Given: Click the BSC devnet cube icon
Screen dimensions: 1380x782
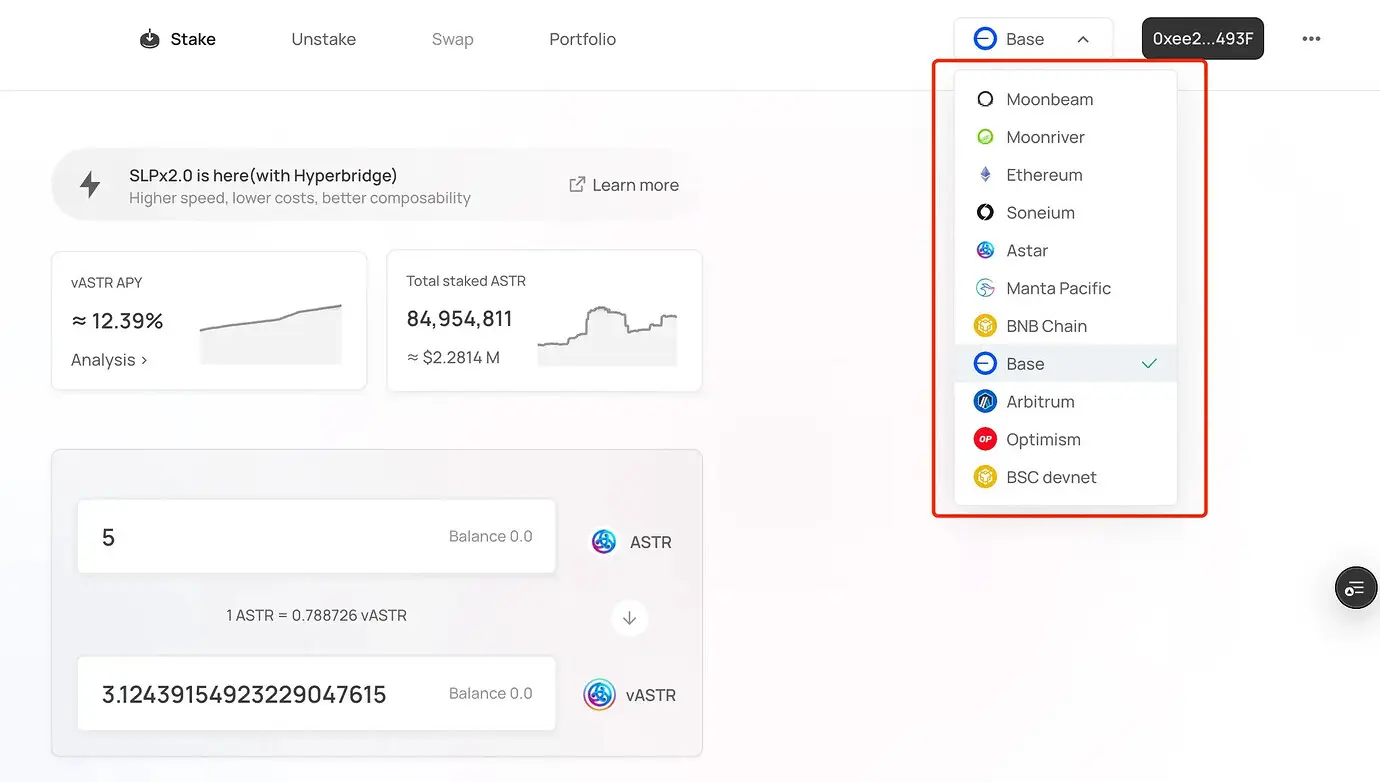Looking at the screenshot, I should [985, 477].
